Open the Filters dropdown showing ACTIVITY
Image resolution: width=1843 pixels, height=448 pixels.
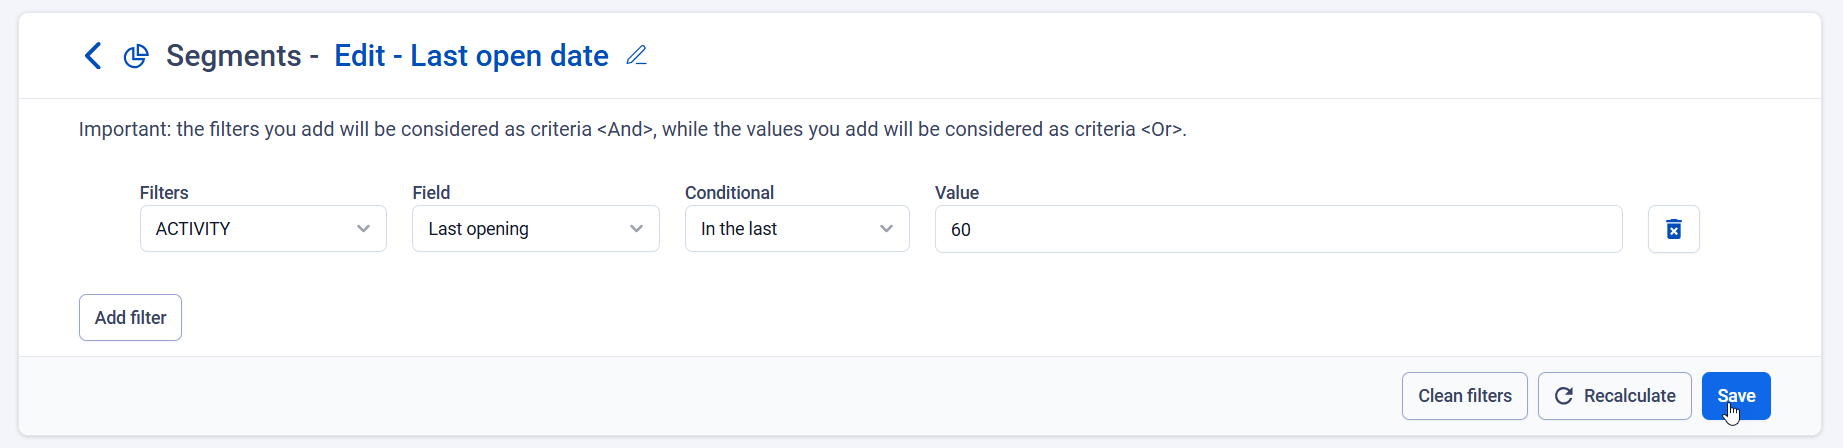[x=262, y=229]
